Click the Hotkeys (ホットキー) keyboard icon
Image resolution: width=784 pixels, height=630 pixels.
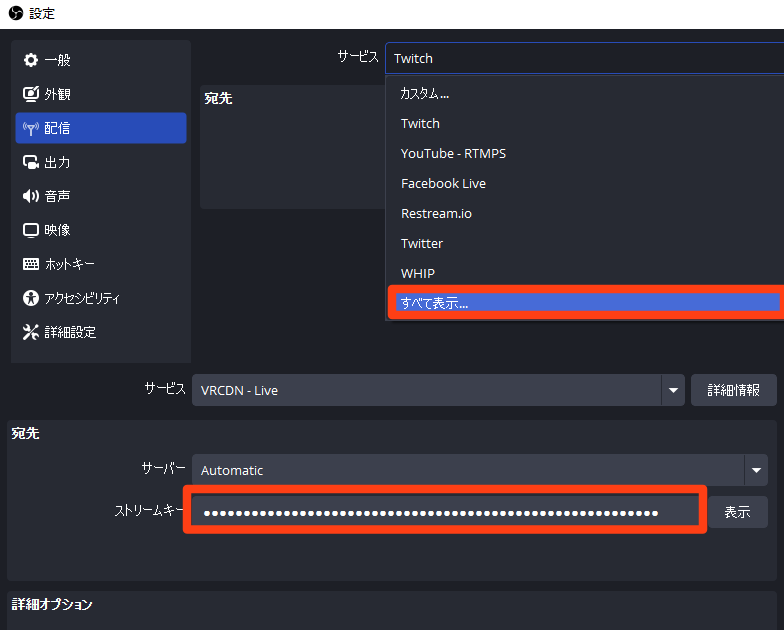[30, 264]
